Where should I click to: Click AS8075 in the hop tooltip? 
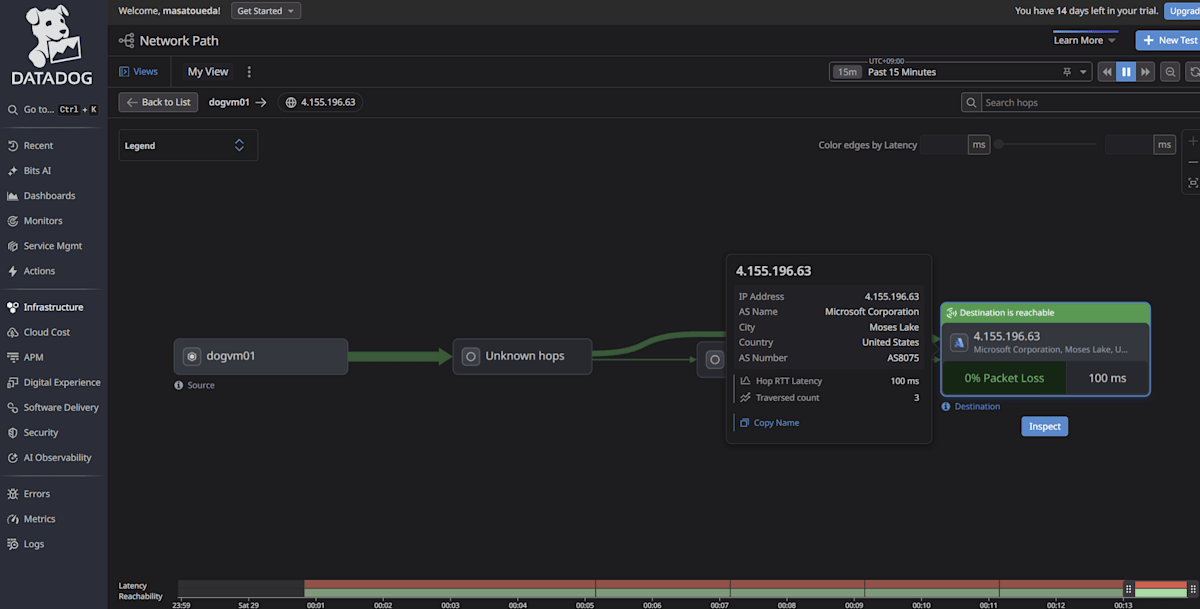point(903,358)
